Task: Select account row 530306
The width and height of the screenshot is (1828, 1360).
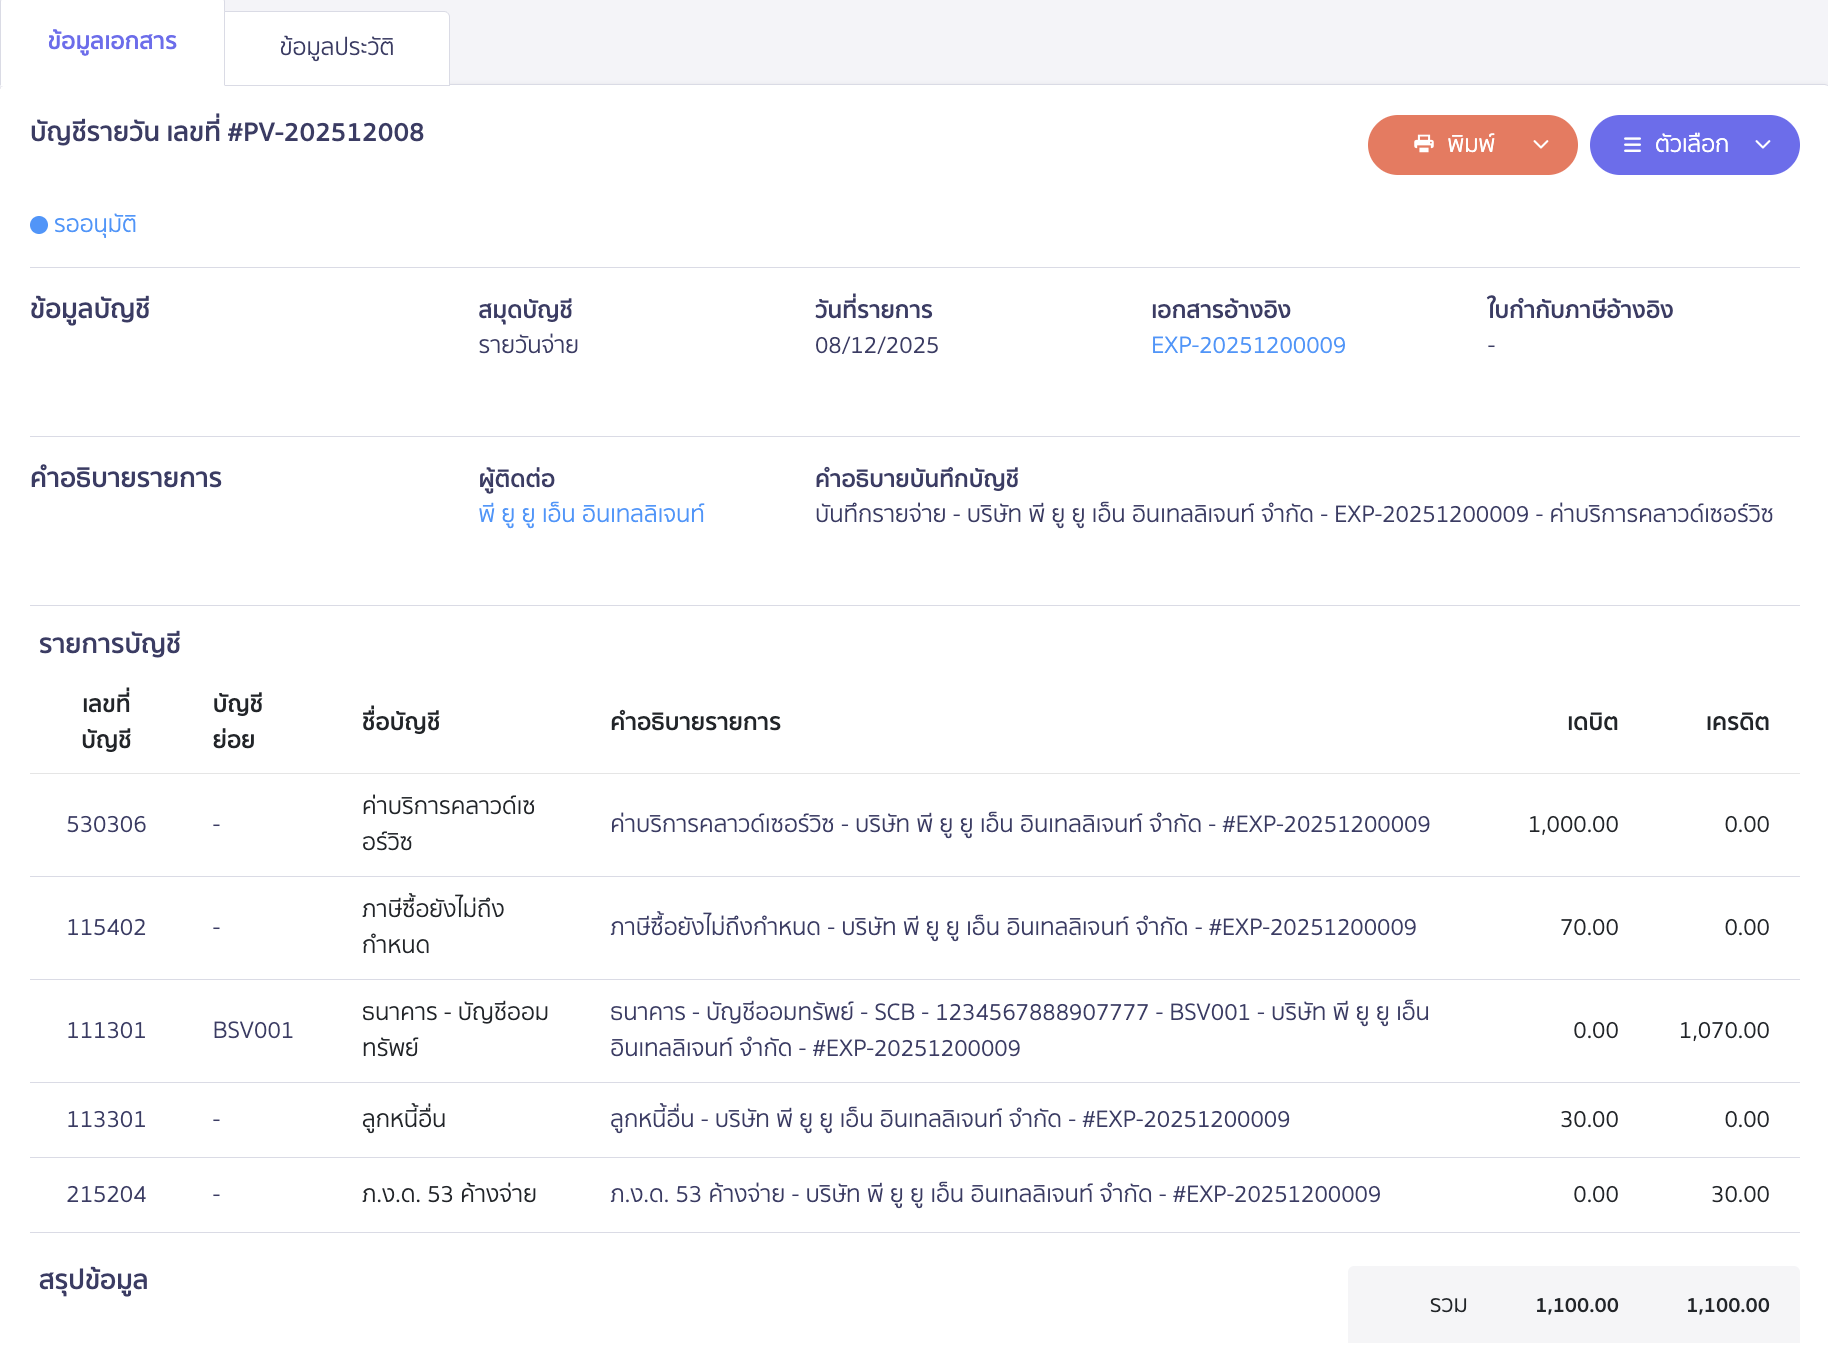Action: point(106,824)
